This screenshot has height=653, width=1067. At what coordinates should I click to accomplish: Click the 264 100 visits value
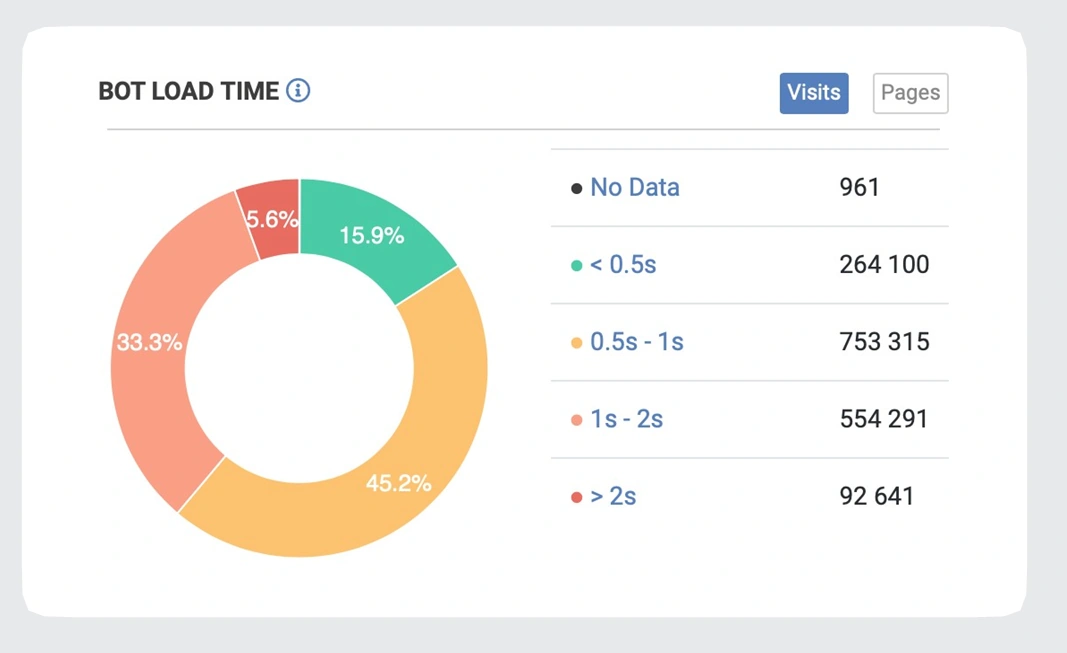[884, 265]
